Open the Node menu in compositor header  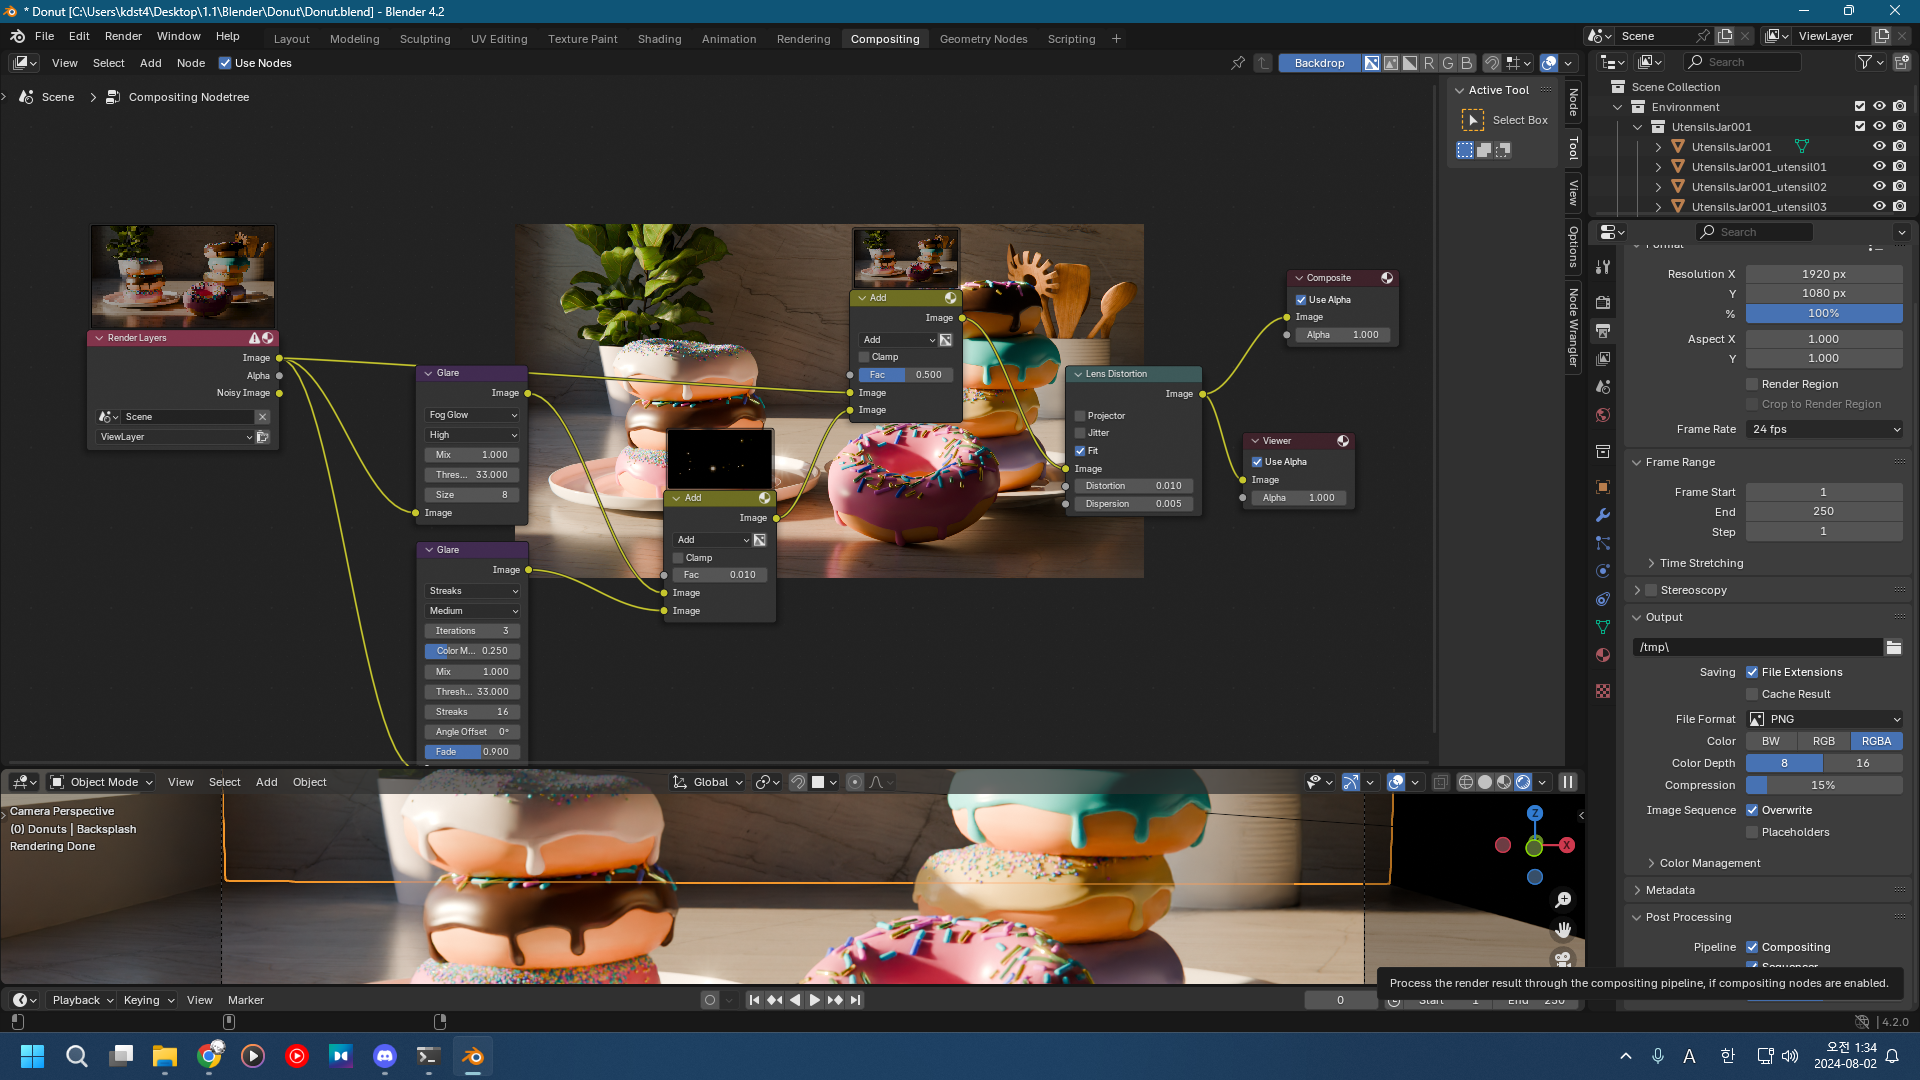tap(191, 63)
